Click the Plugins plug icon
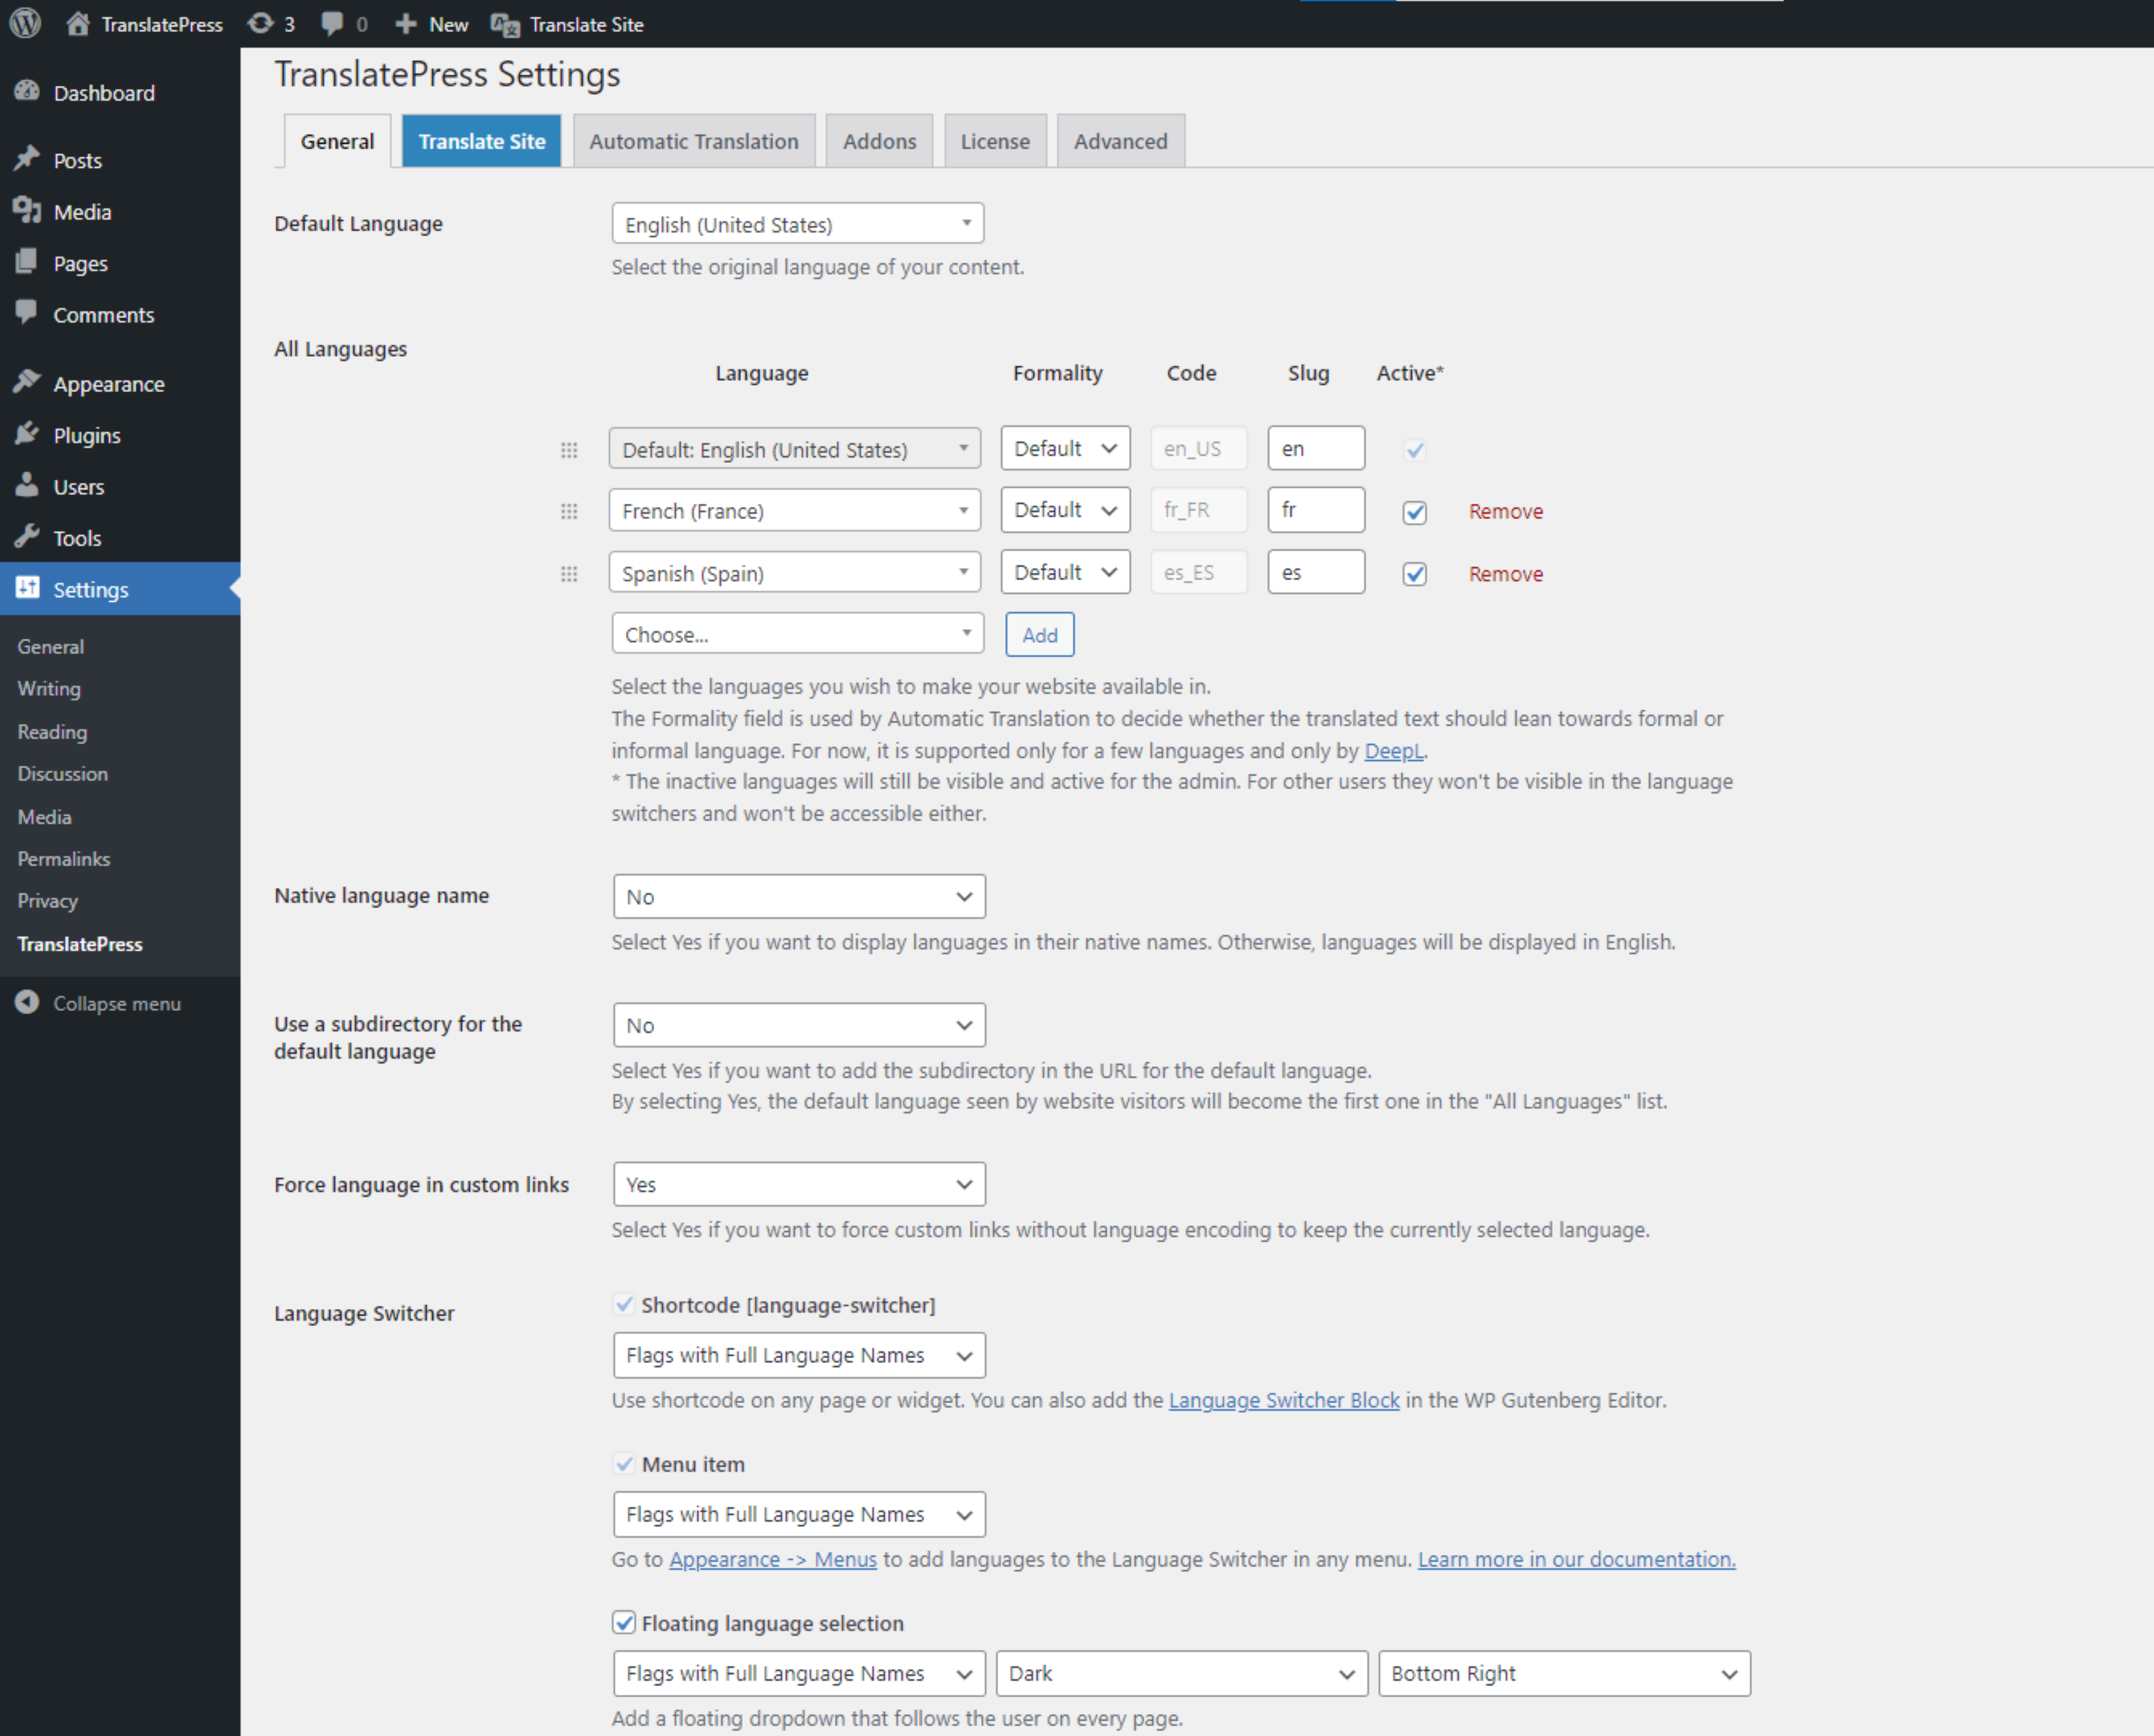This screenshot has height=1736, width=2154. click(27, 434)
